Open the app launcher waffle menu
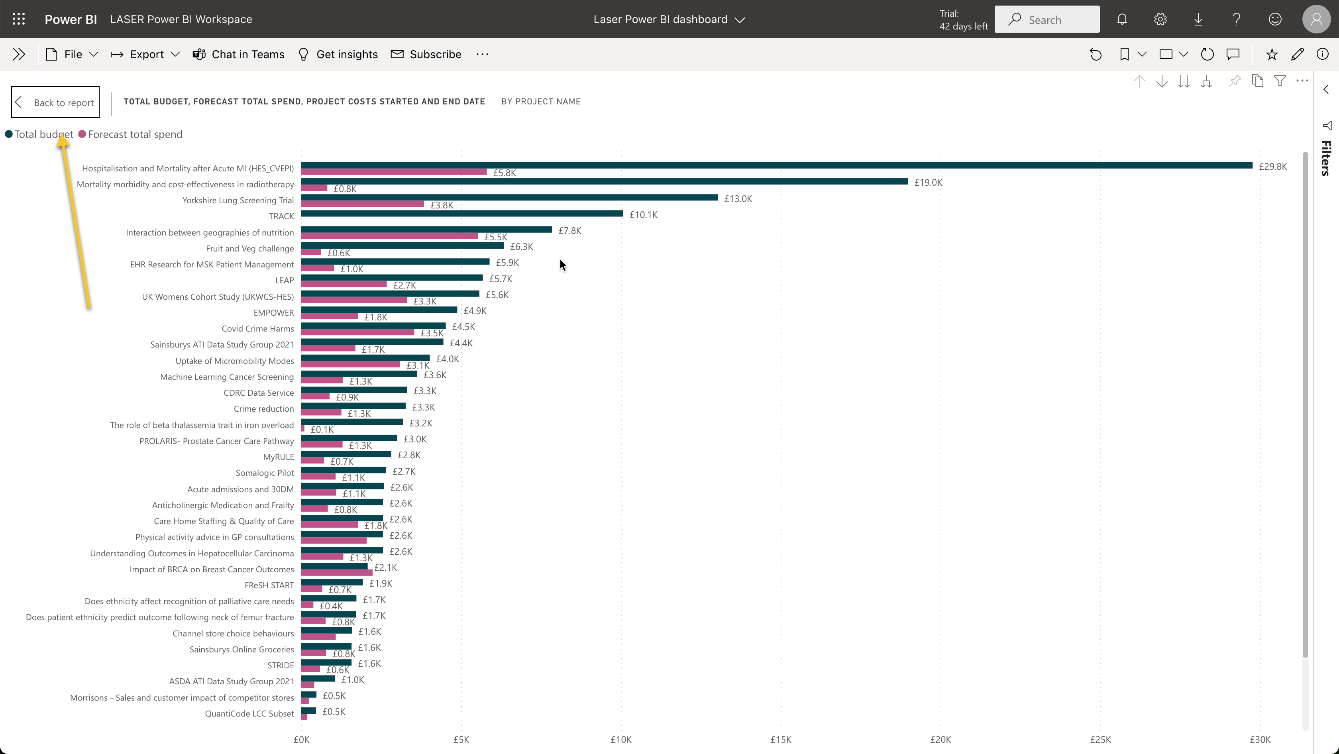Viewport: 1339px width, 754px height. pyautogui.click(x=19, y=19)
